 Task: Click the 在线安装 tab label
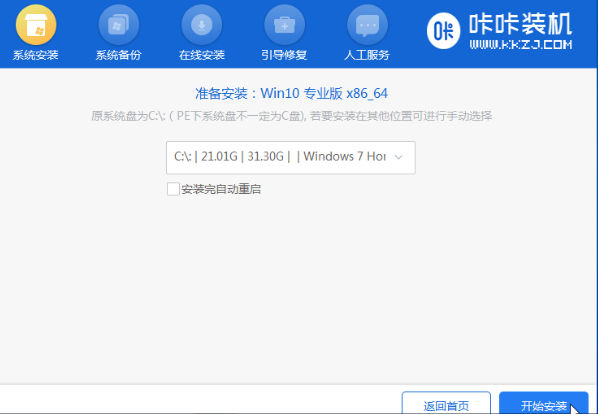202,55
